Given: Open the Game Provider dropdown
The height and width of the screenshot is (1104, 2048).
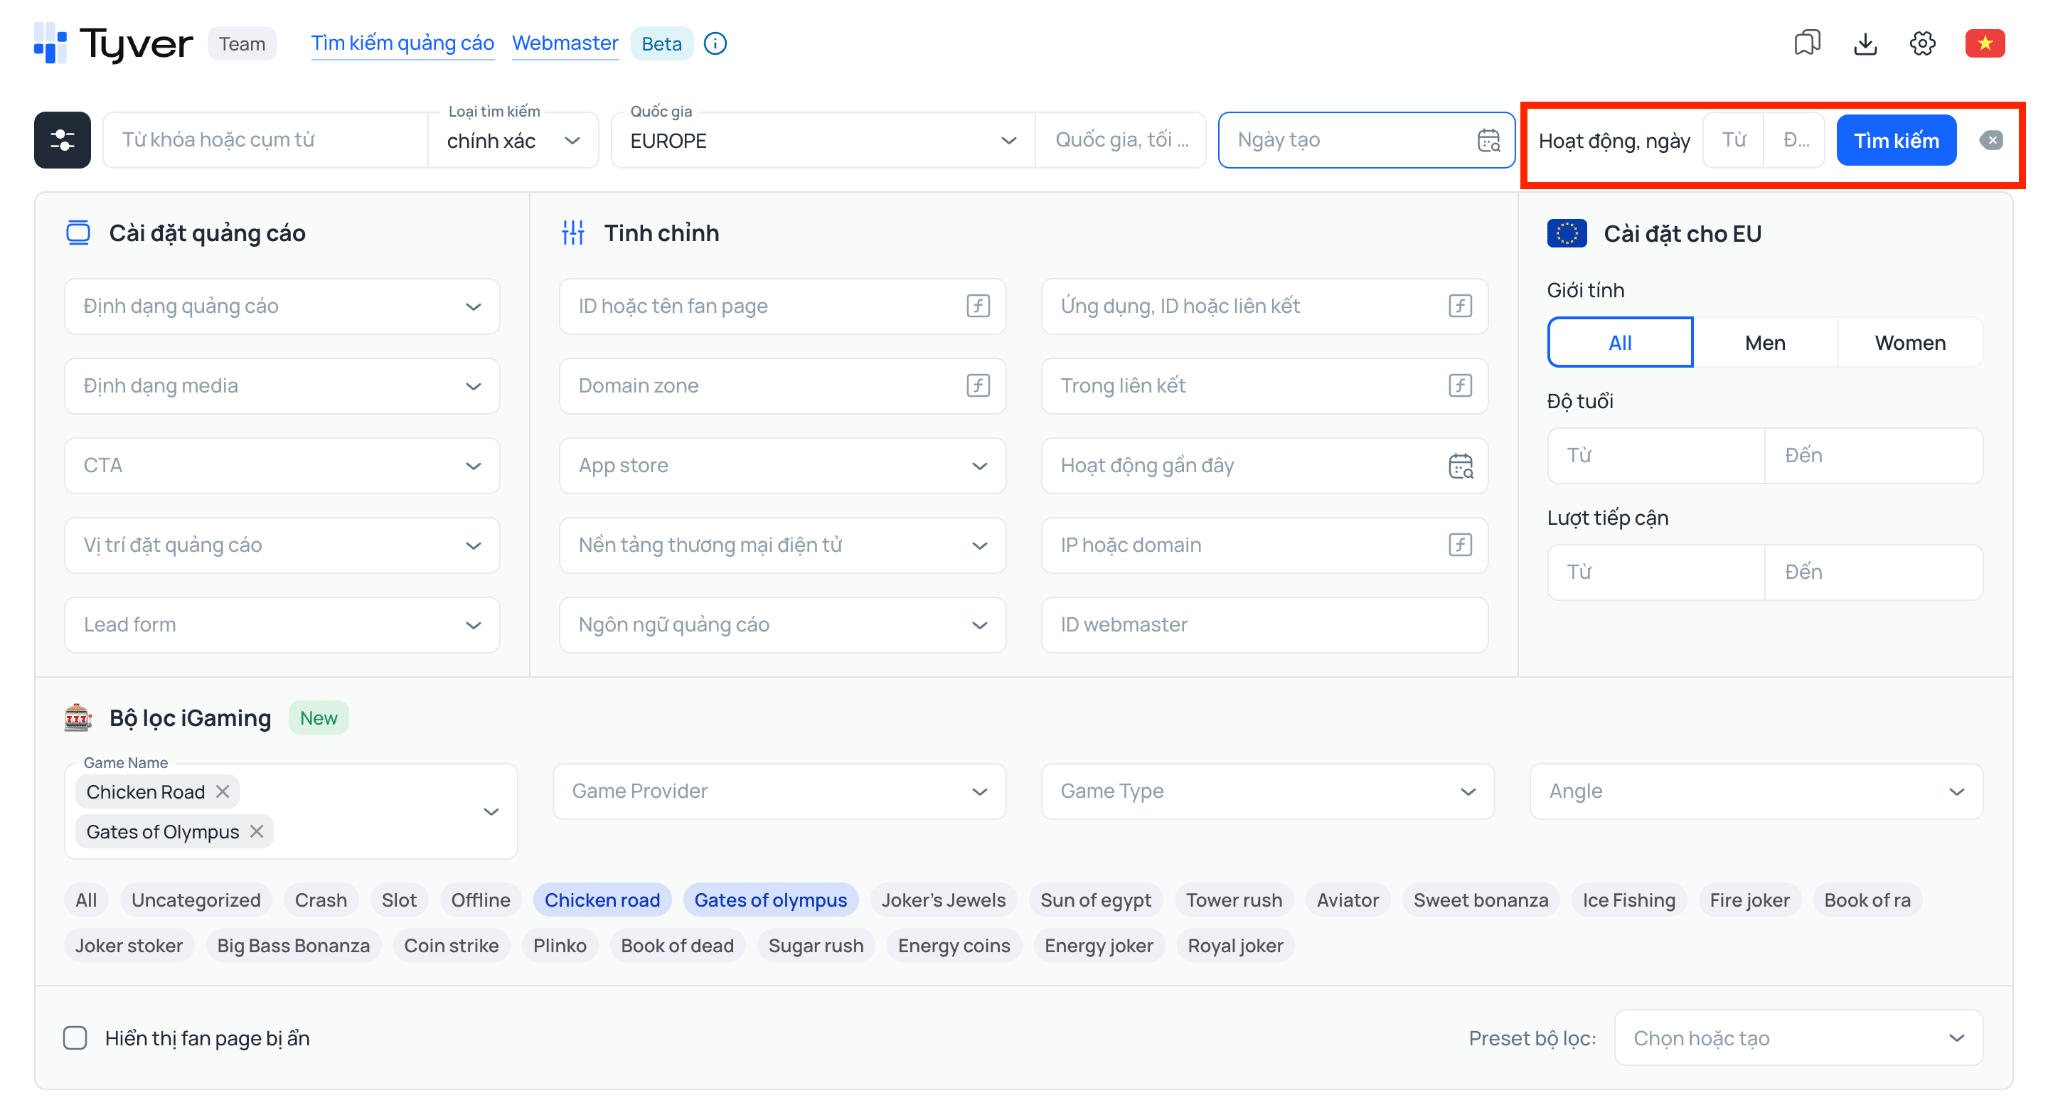Looking at the screenshot, I should tap(779, 791).
